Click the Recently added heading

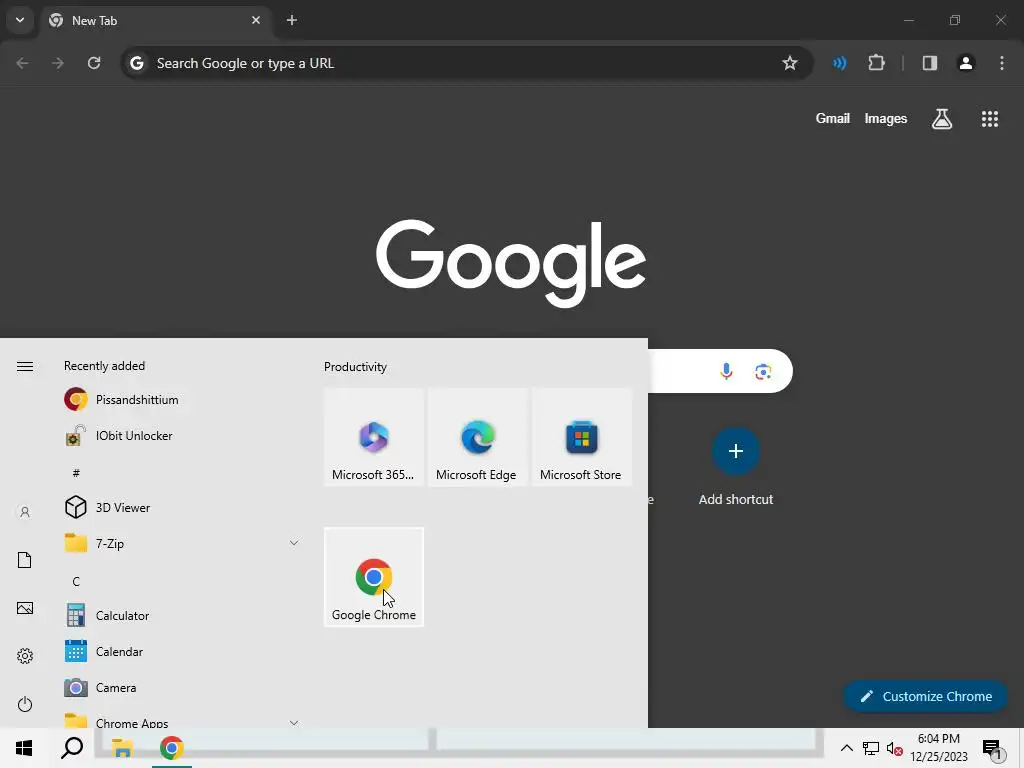pyautogui.click(x=104, y=366)
